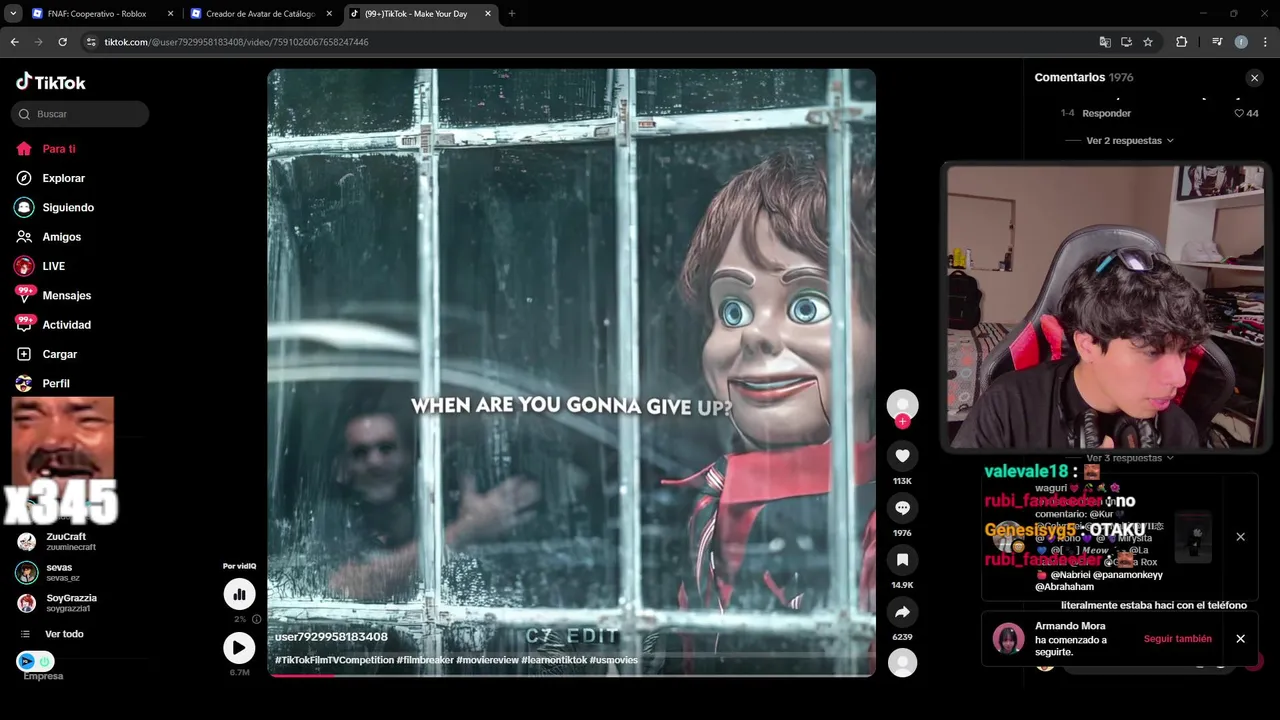View site information icon
This screenshot has height=720, width=1280.
(91, 42)
